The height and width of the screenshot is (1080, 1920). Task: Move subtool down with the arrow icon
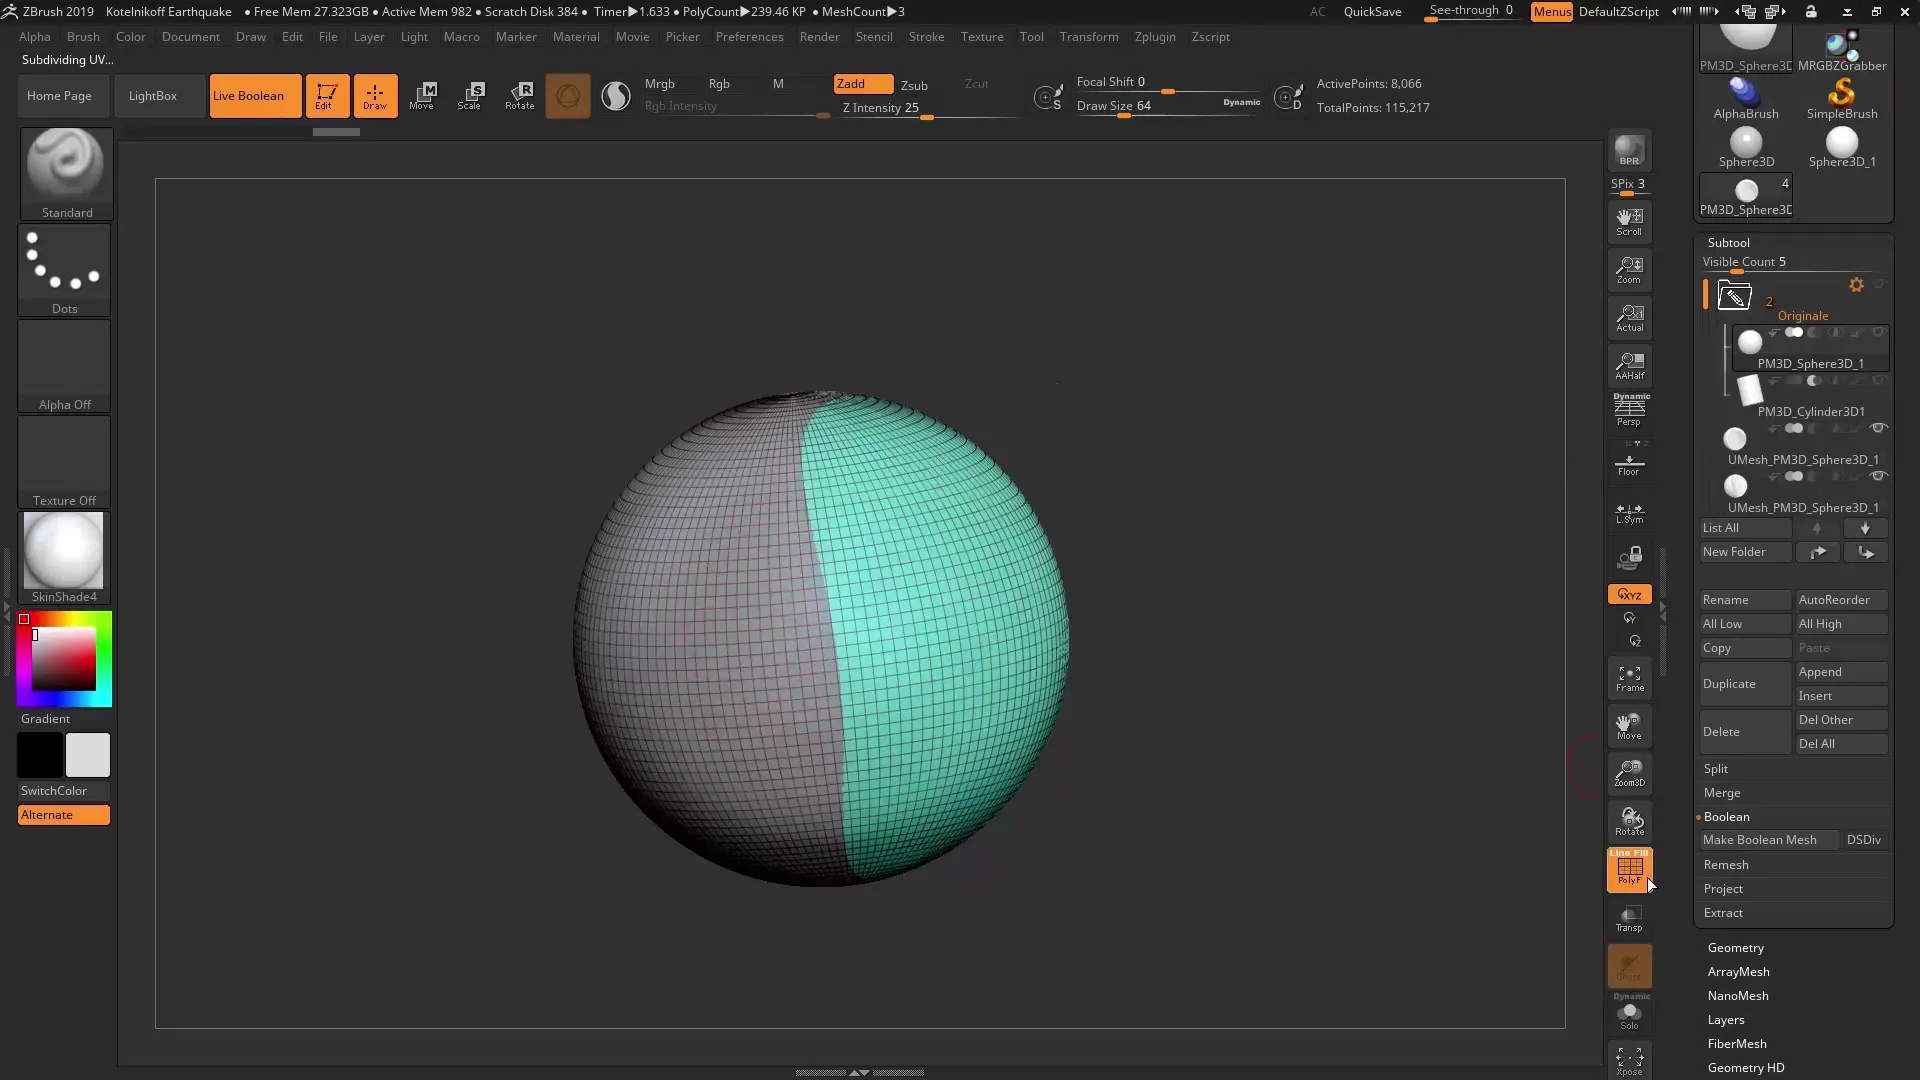[1865, 528]
